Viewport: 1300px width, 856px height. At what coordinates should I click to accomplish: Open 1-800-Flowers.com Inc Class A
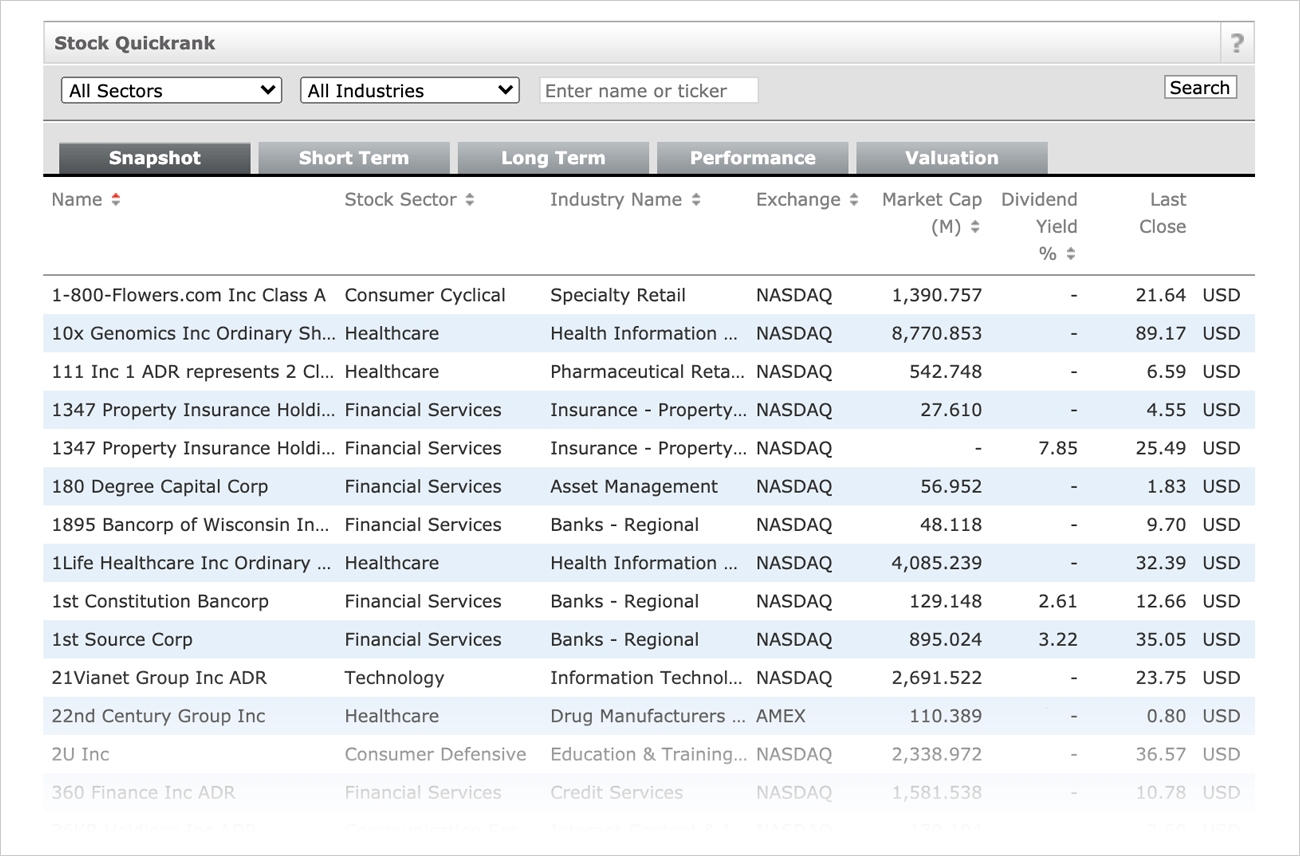pyautogui.click(x=189, y=295)
